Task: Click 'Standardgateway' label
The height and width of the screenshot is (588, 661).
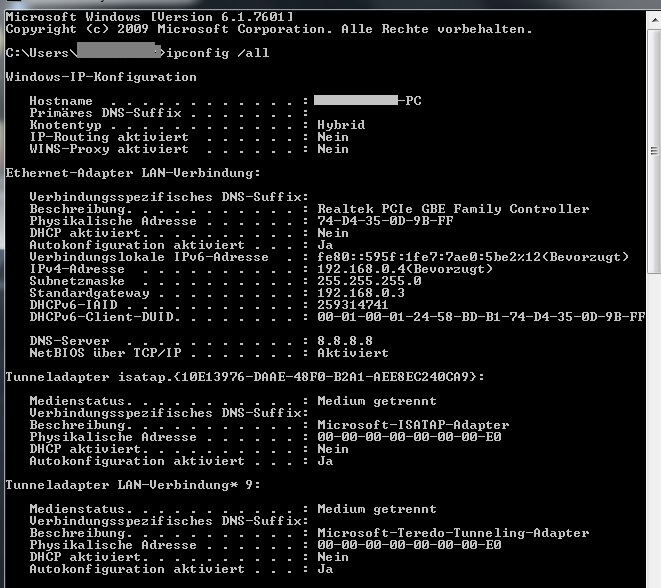Action: (x=89, y=293)
